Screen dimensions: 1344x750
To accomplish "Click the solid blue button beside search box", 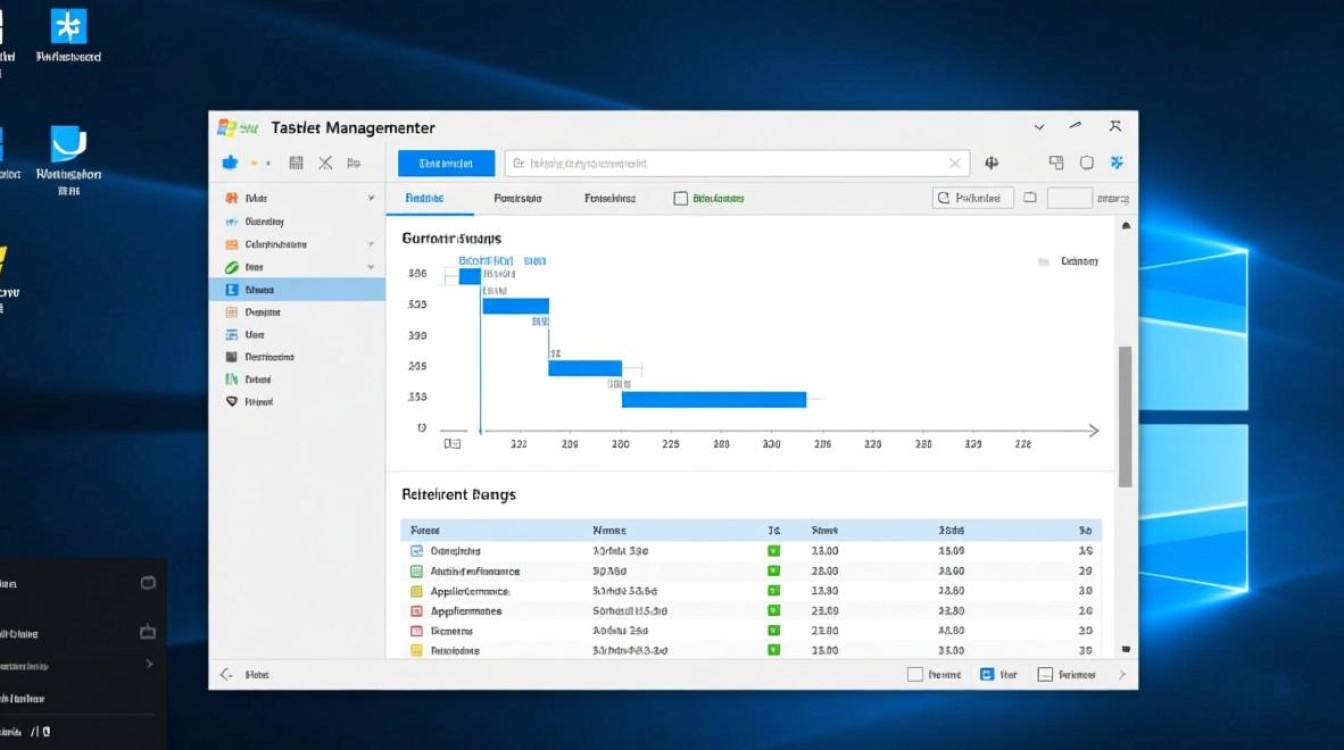I will tap(446, 163).
